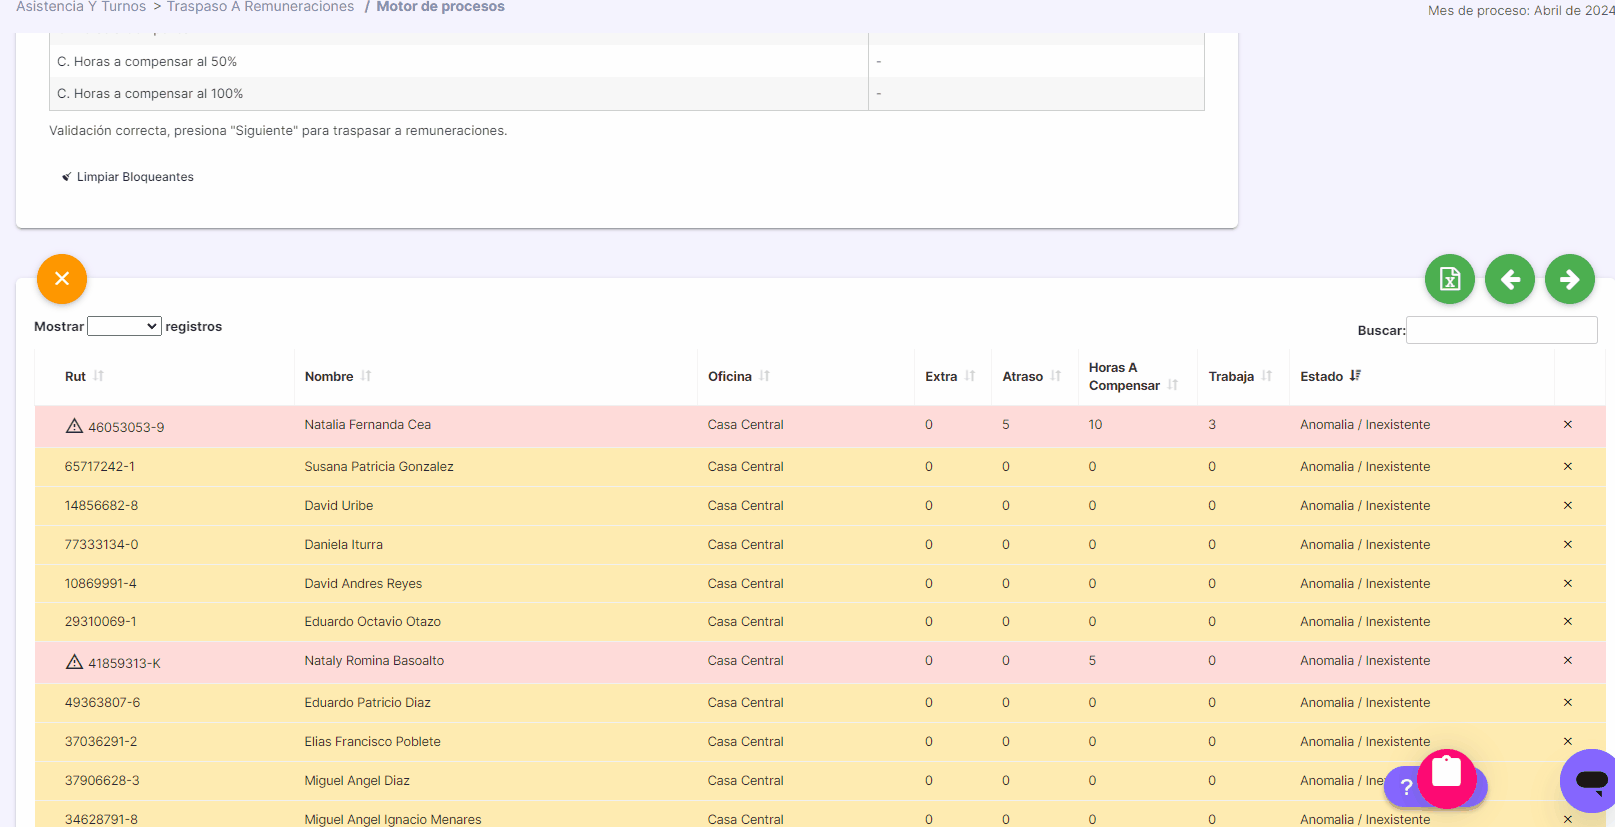The image size is (1615, 827).
Task: Remove Natalia Fernanda Cea row via X
Action: click(1568, 425)
